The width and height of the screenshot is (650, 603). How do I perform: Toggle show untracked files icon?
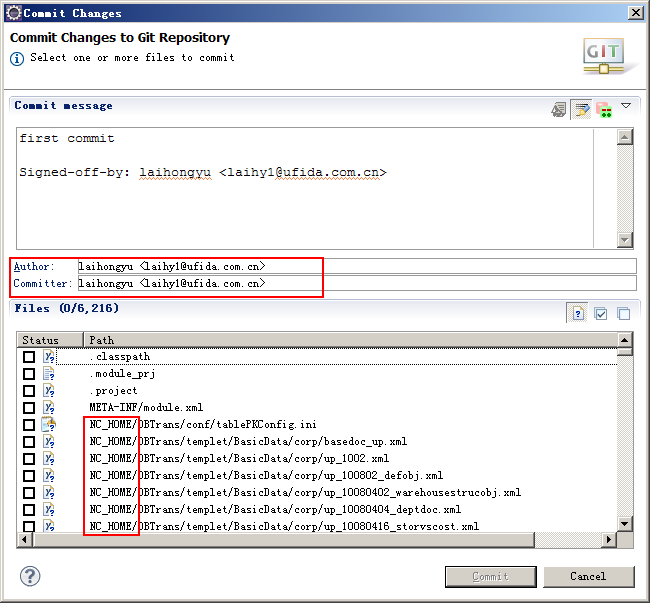pyautogui.click(x=577, y=313)
